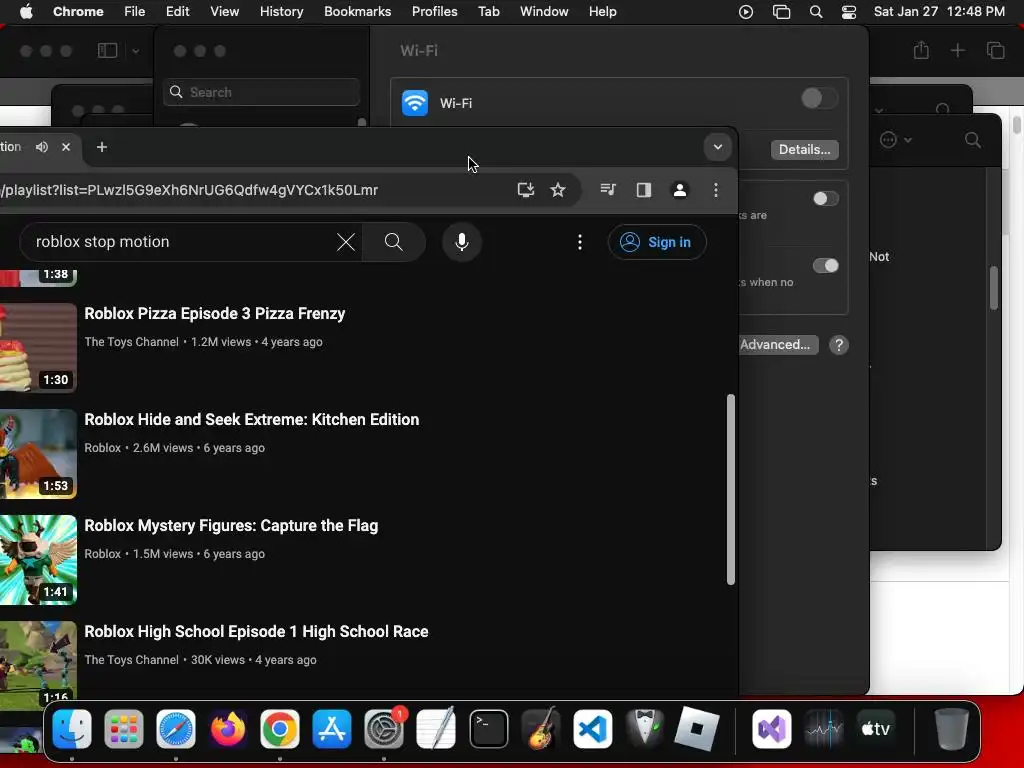The image size is (1024, 768).
Task: Click the YouTube search magnifier button
Action: 394,242
